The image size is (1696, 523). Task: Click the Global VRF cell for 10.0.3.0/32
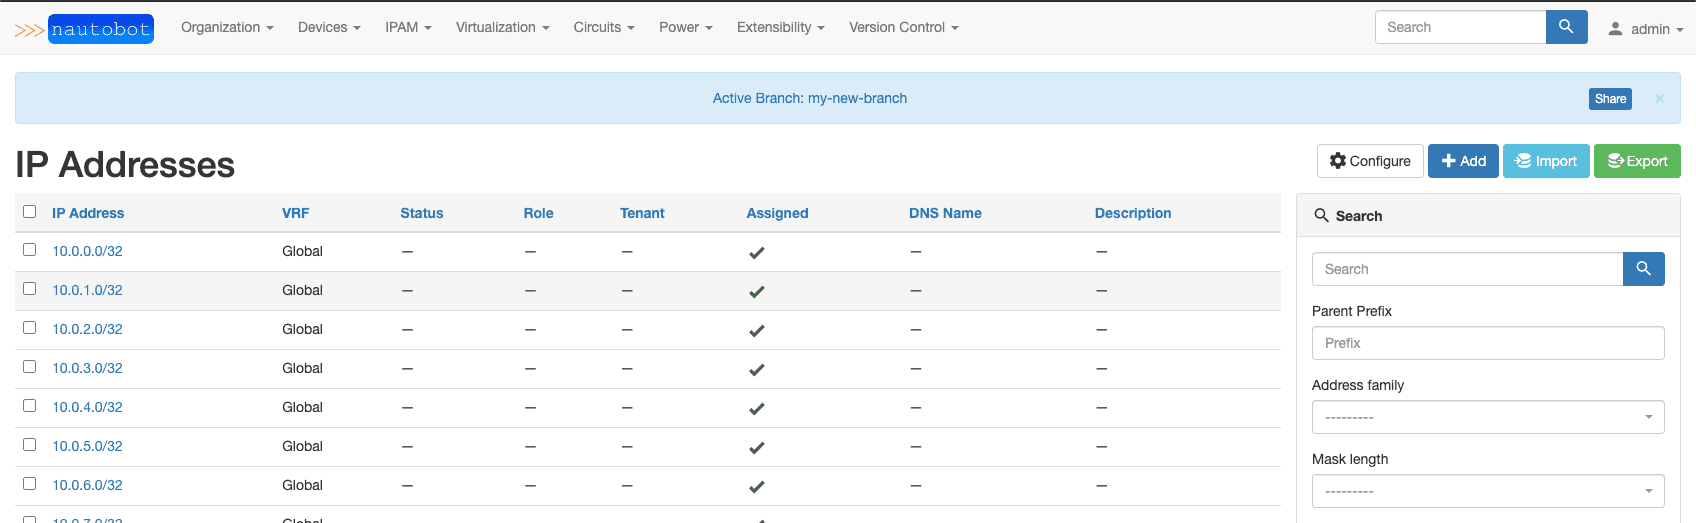point(302,368)
